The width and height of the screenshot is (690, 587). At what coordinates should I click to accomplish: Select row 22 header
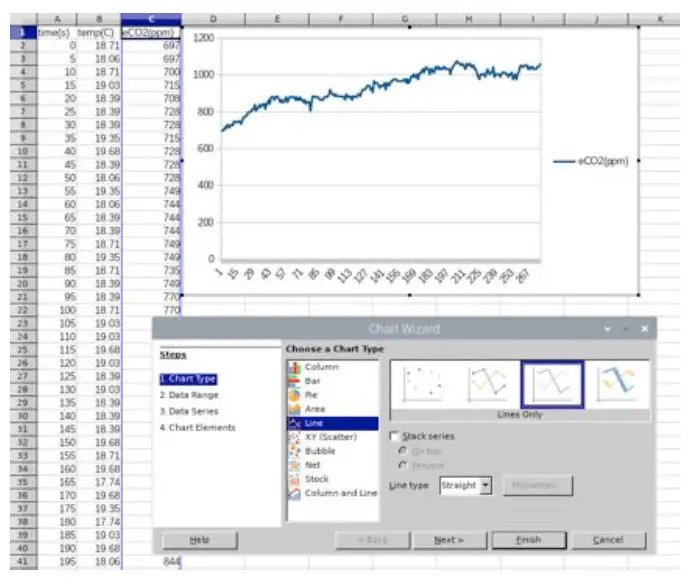[x=23, y=310]
